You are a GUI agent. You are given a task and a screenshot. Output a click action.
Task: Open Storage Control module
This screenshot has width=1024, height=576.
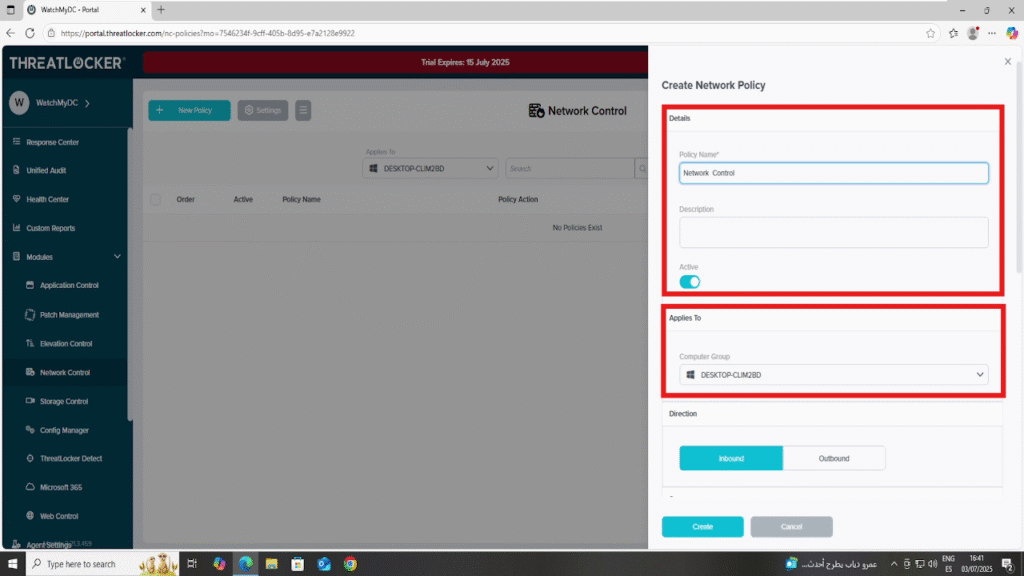63,401
